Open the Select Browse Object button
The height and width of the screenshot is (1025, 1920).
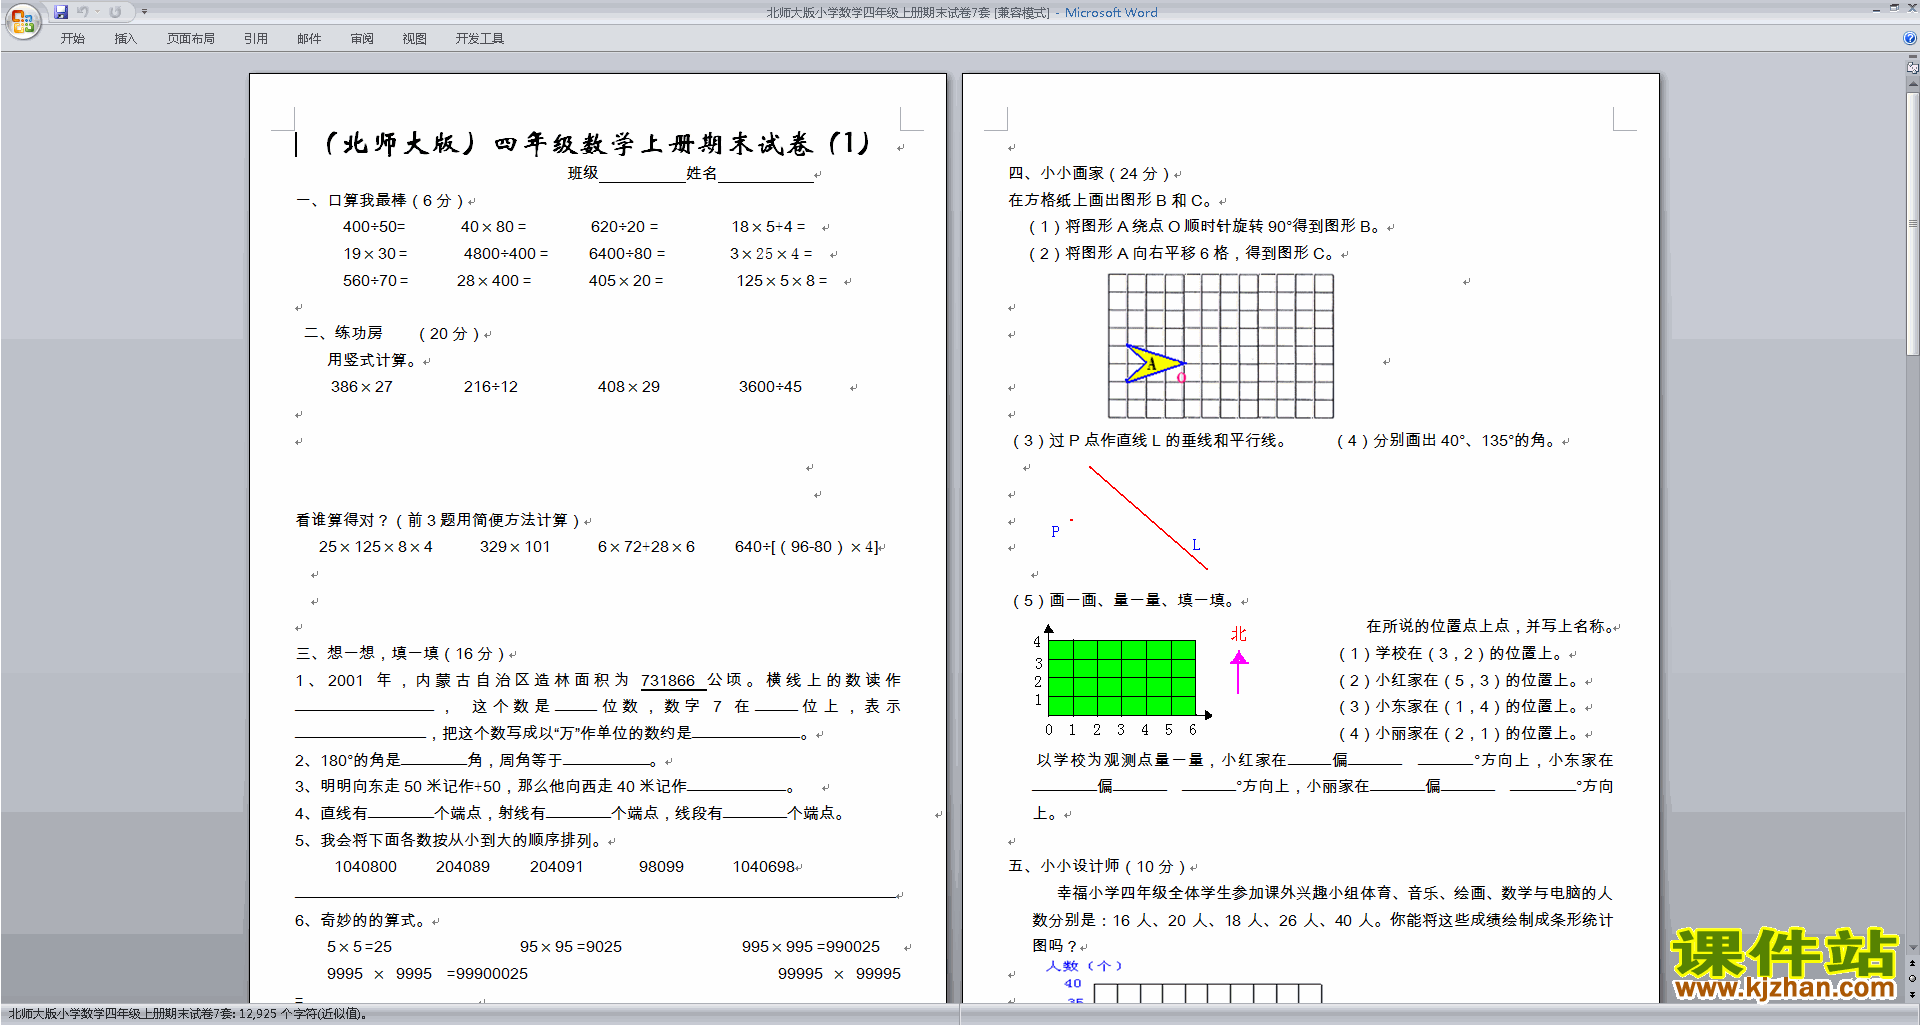1912,979
